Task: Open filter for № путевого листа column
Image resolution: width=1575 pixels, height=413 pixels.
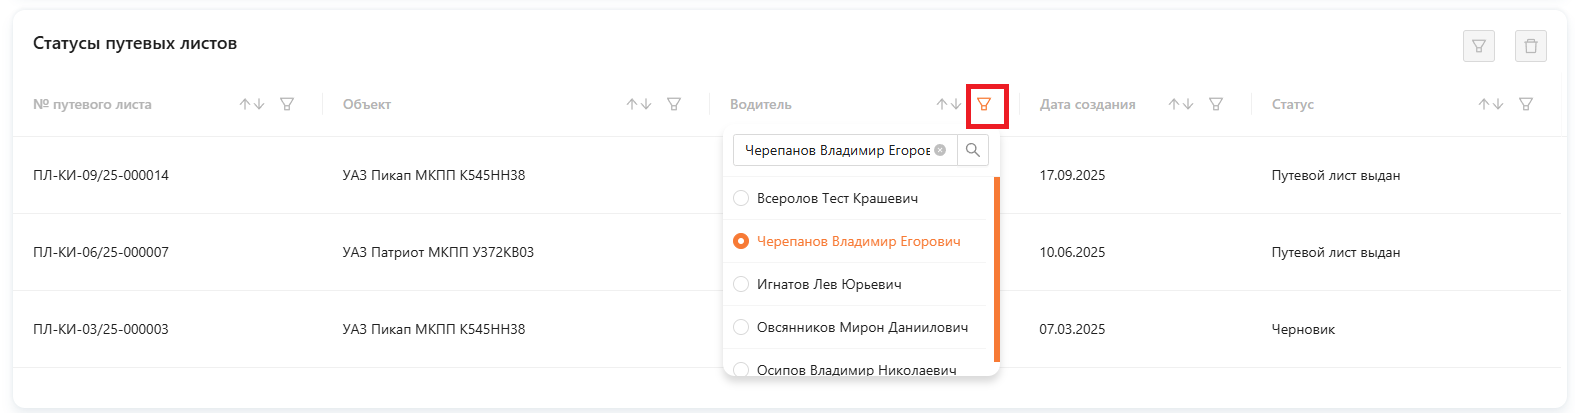Action: (287, 104)
